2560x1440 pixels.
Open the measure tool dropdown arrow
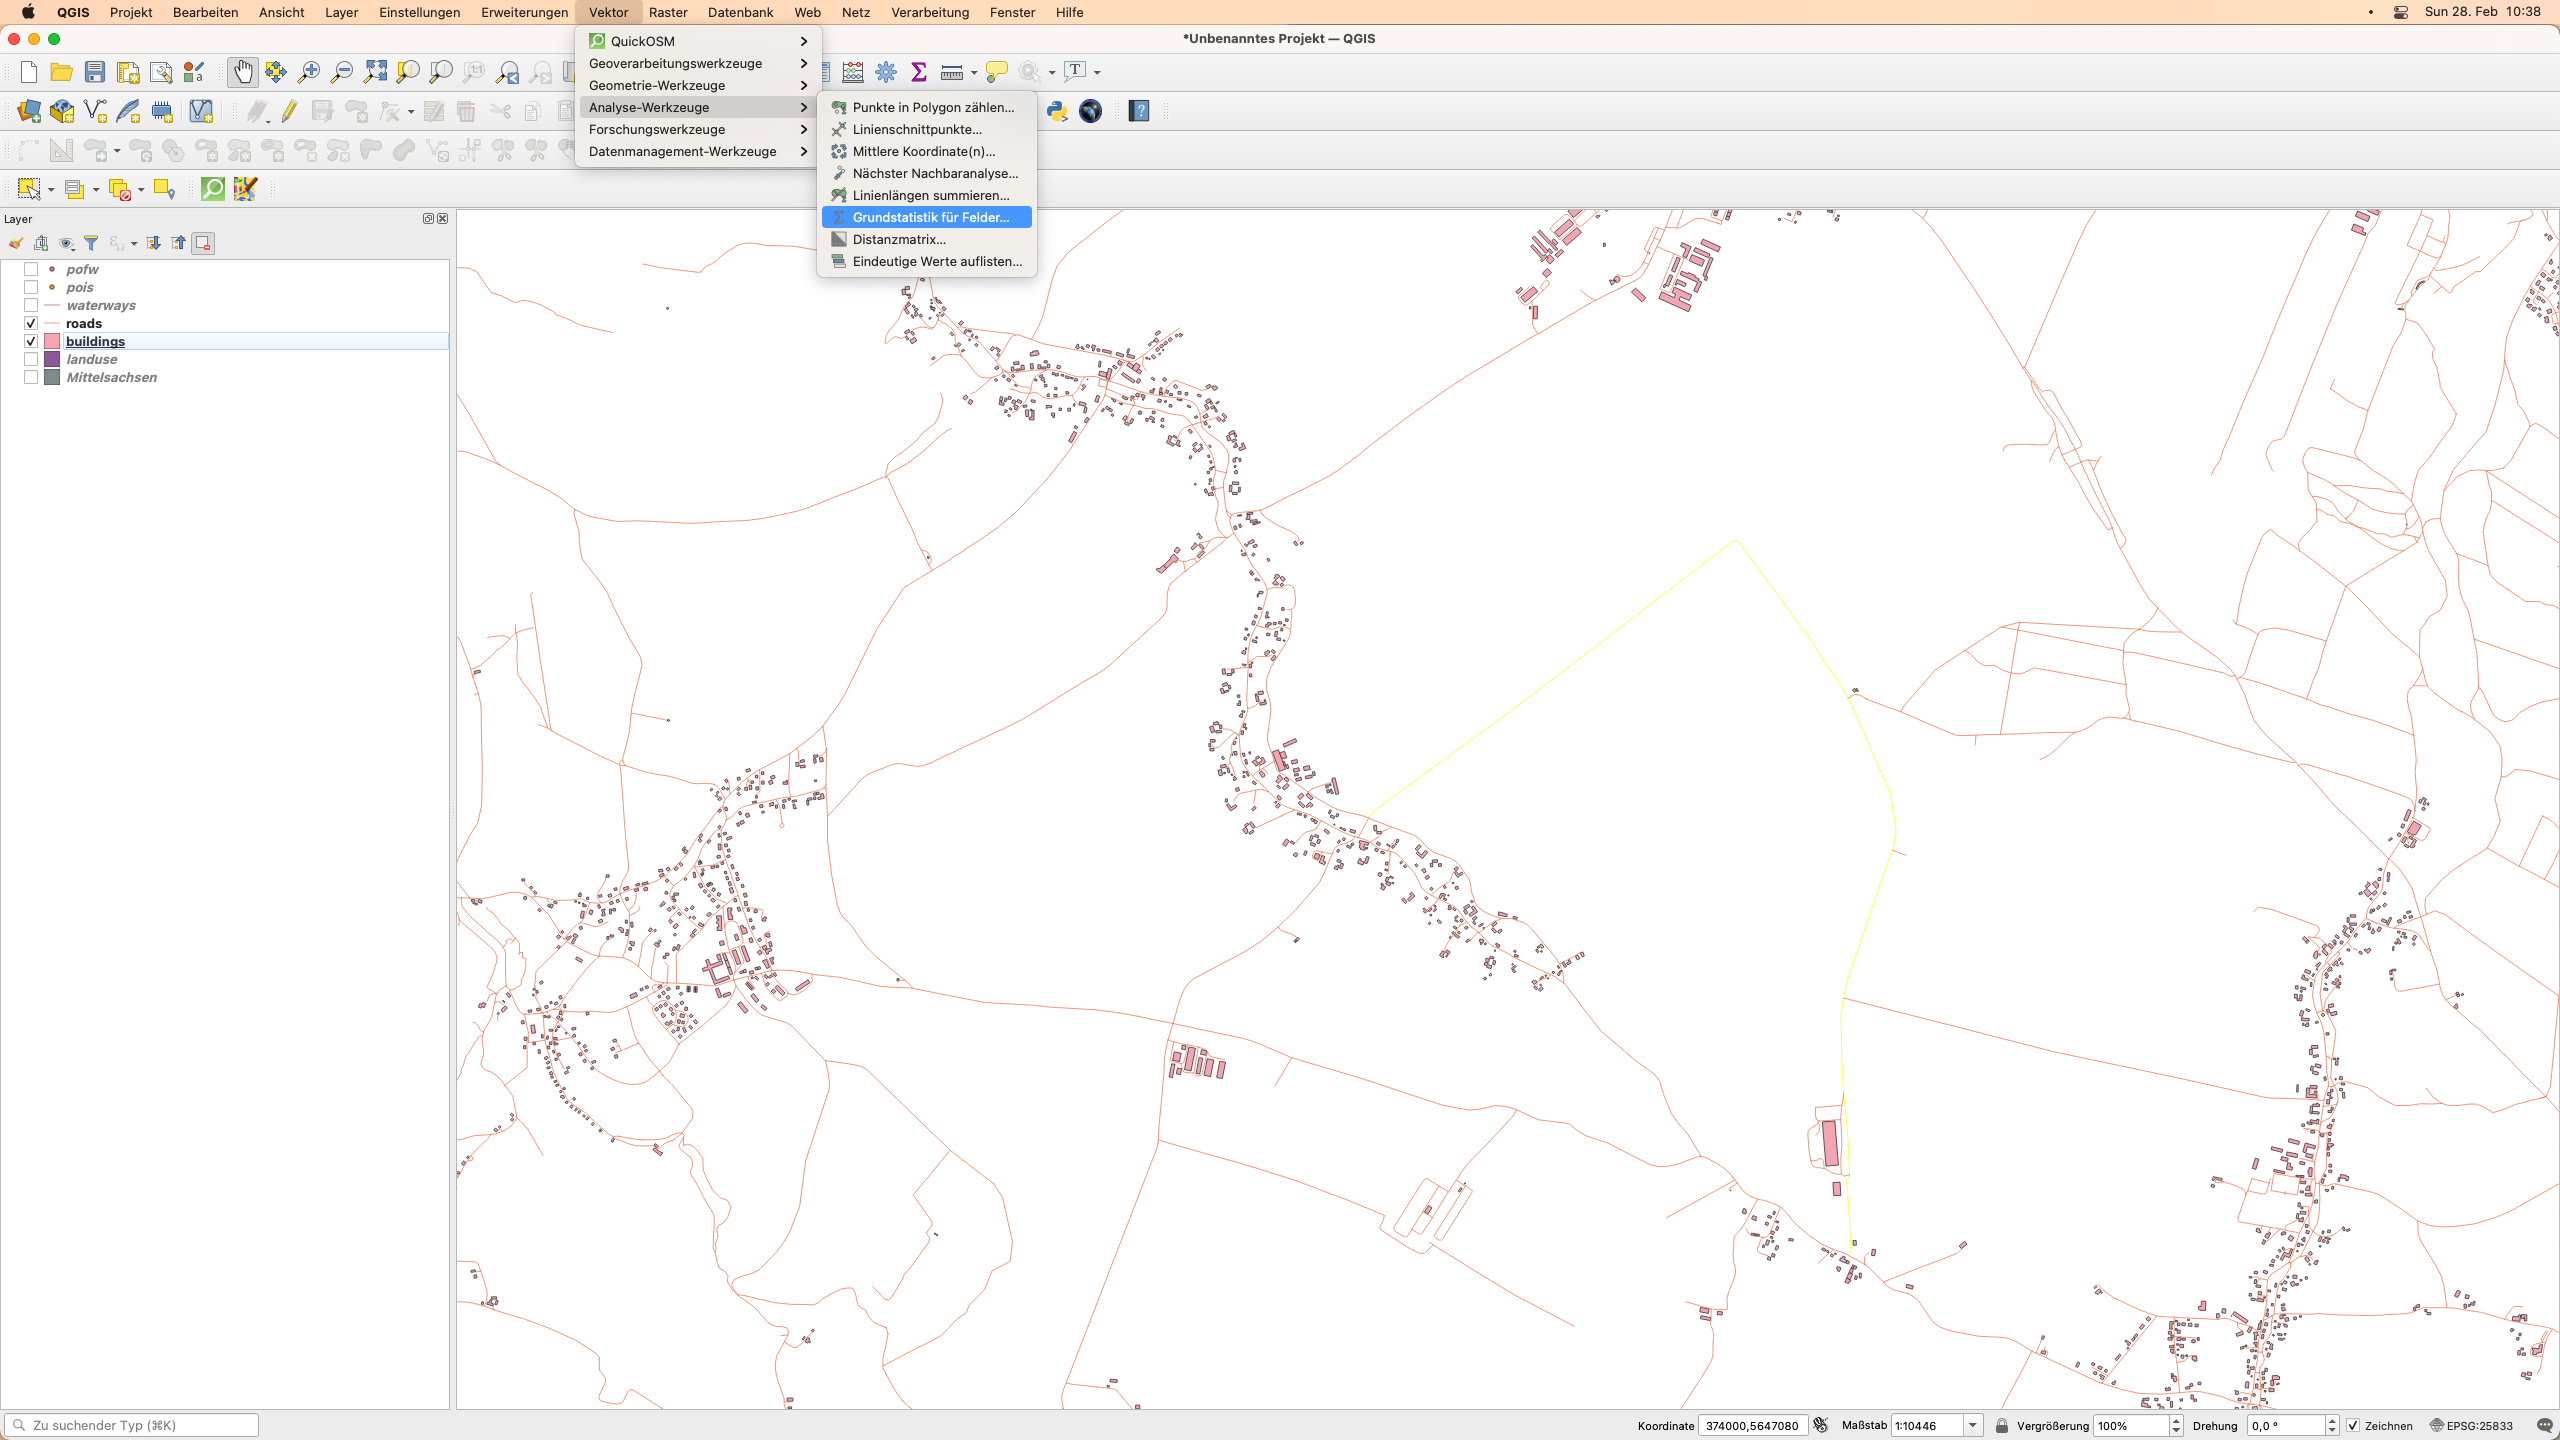coord(974,73)
